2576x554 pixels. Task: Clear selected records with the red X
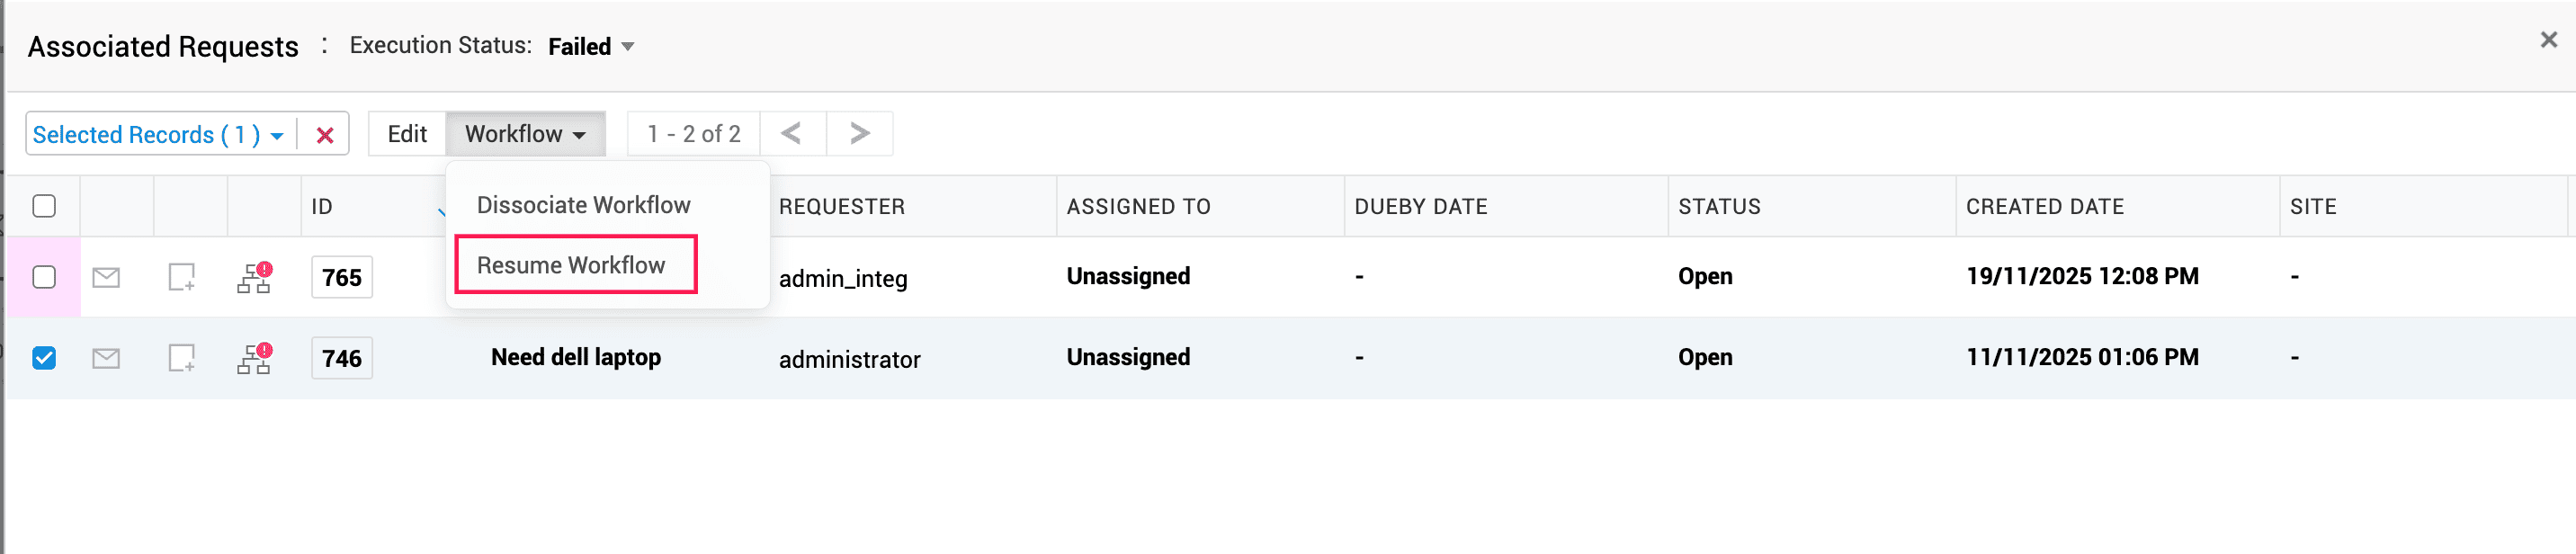click(x=324, y=135)
